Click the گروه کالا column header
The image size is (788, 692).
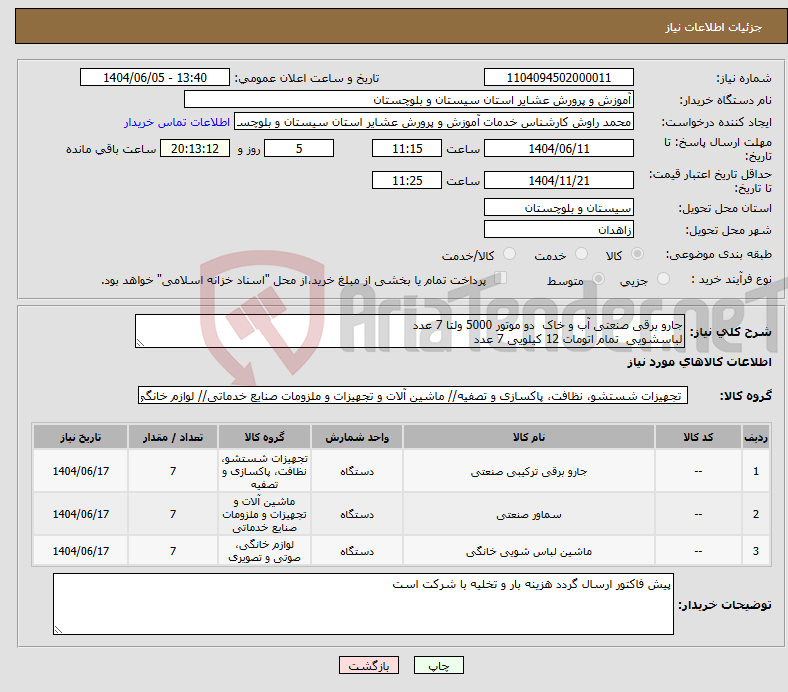264,437
